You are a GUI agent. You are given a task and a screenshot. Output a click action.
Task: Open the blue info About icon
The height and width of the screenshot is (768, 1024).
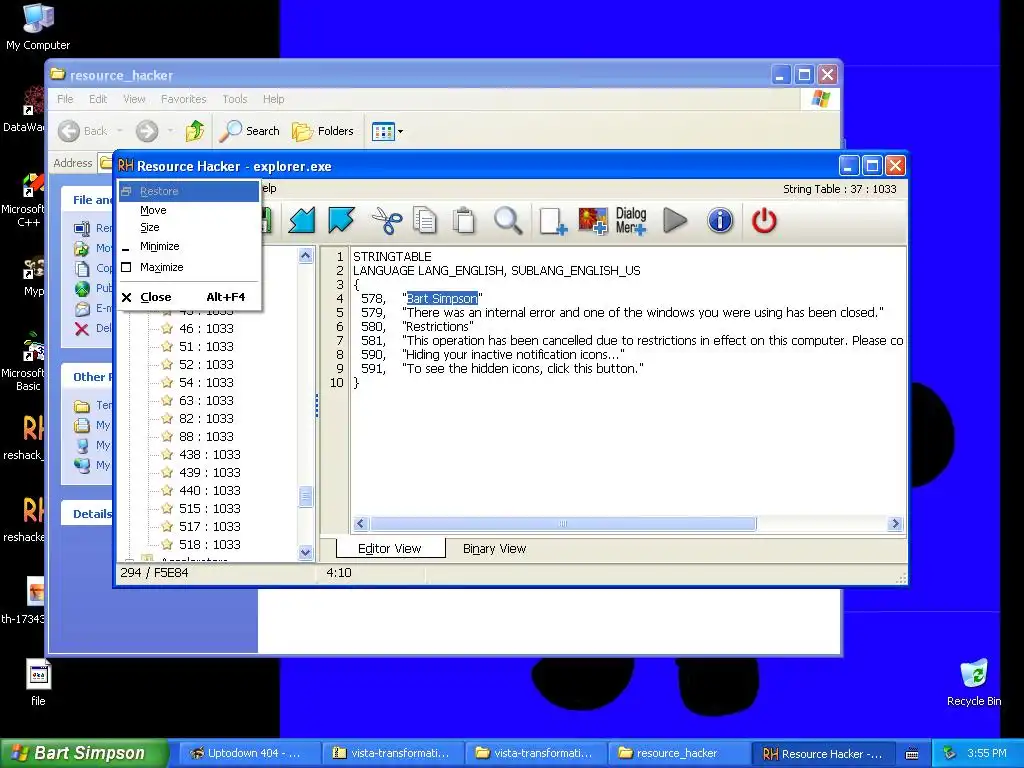coord(720,221)
